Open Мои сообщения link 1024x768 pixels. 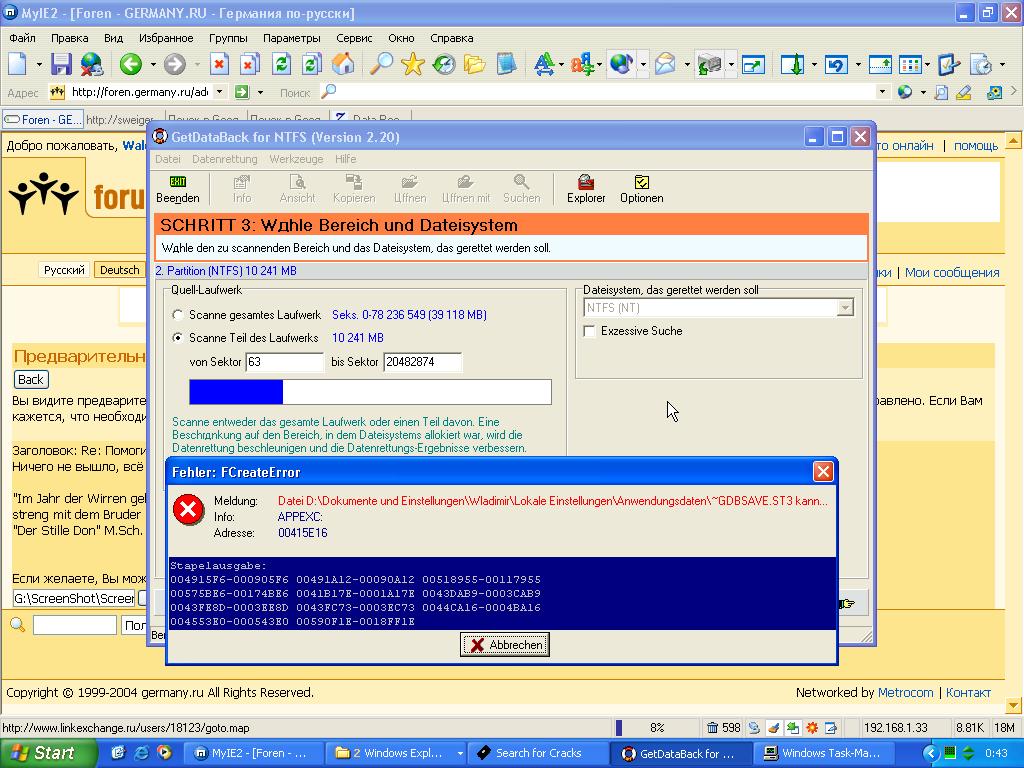[952, 273]
